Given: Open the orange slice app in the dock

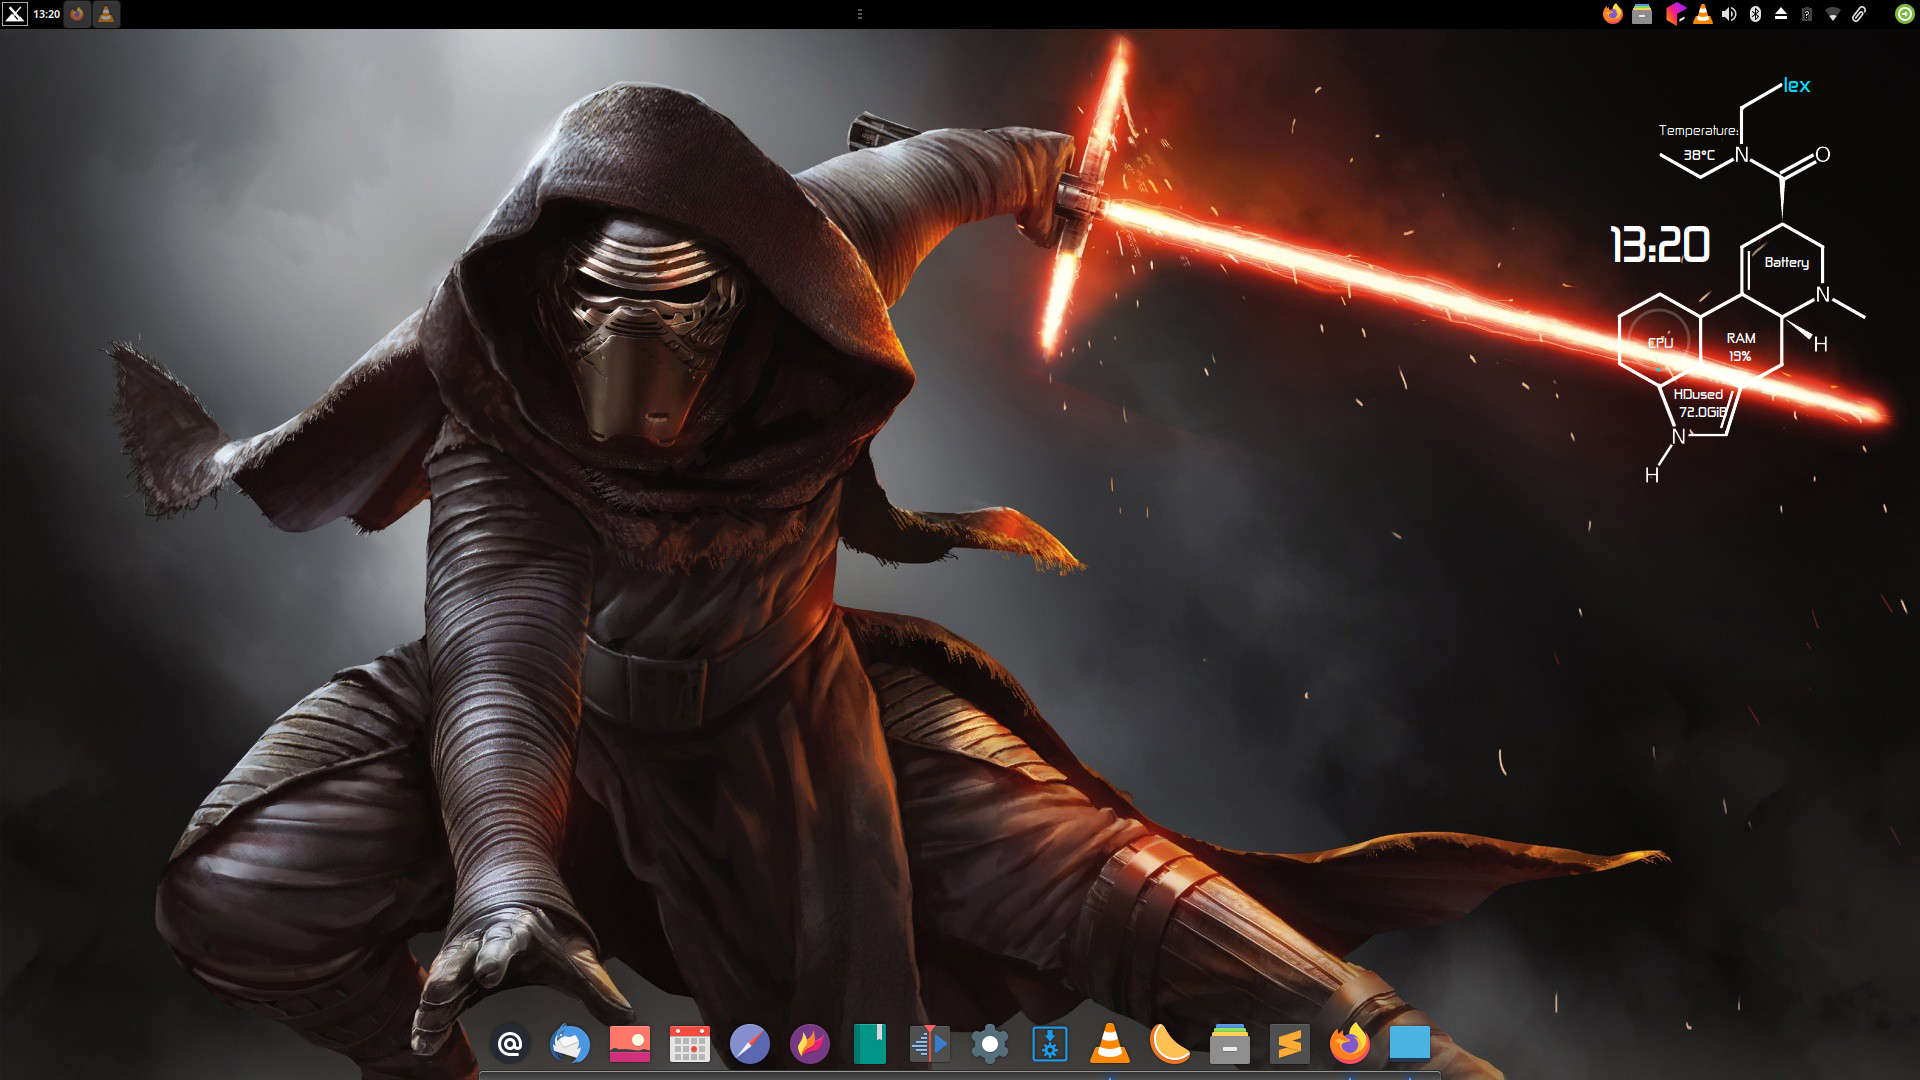Looking at the screenshot, I should pos(1170,1044).
